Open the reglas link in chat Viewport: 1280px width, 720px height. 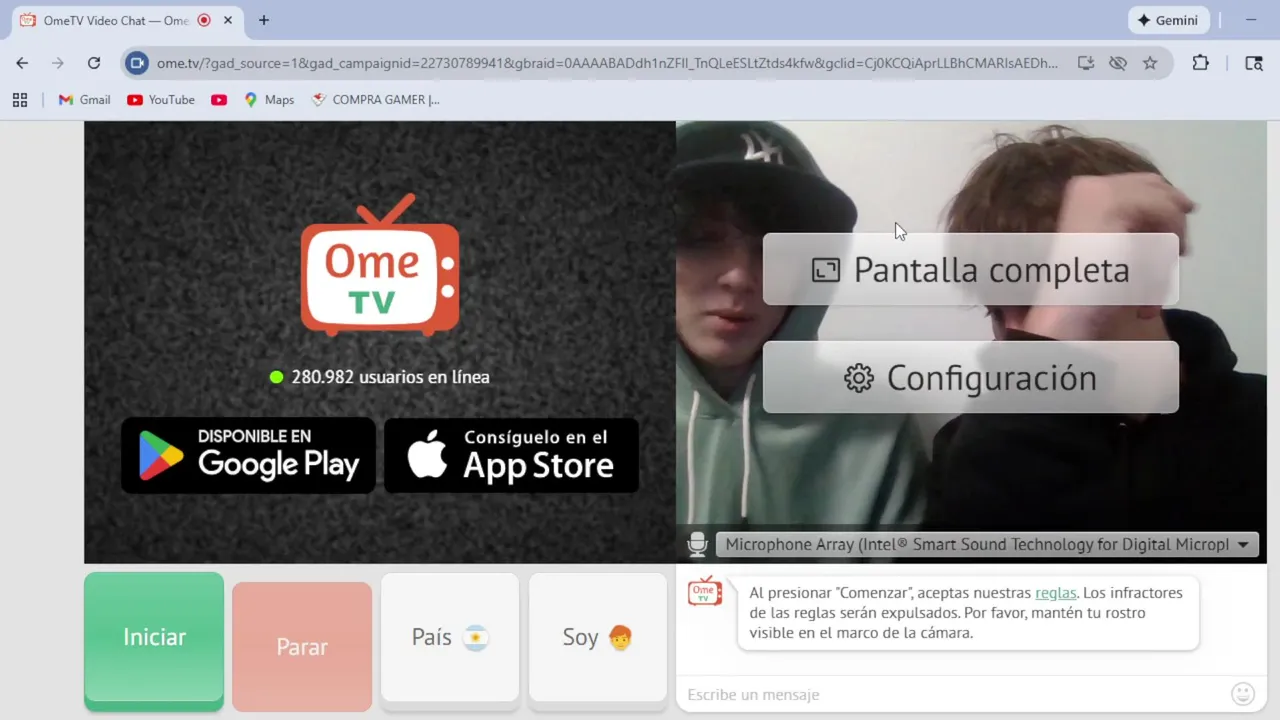(x=1056, y=593)
